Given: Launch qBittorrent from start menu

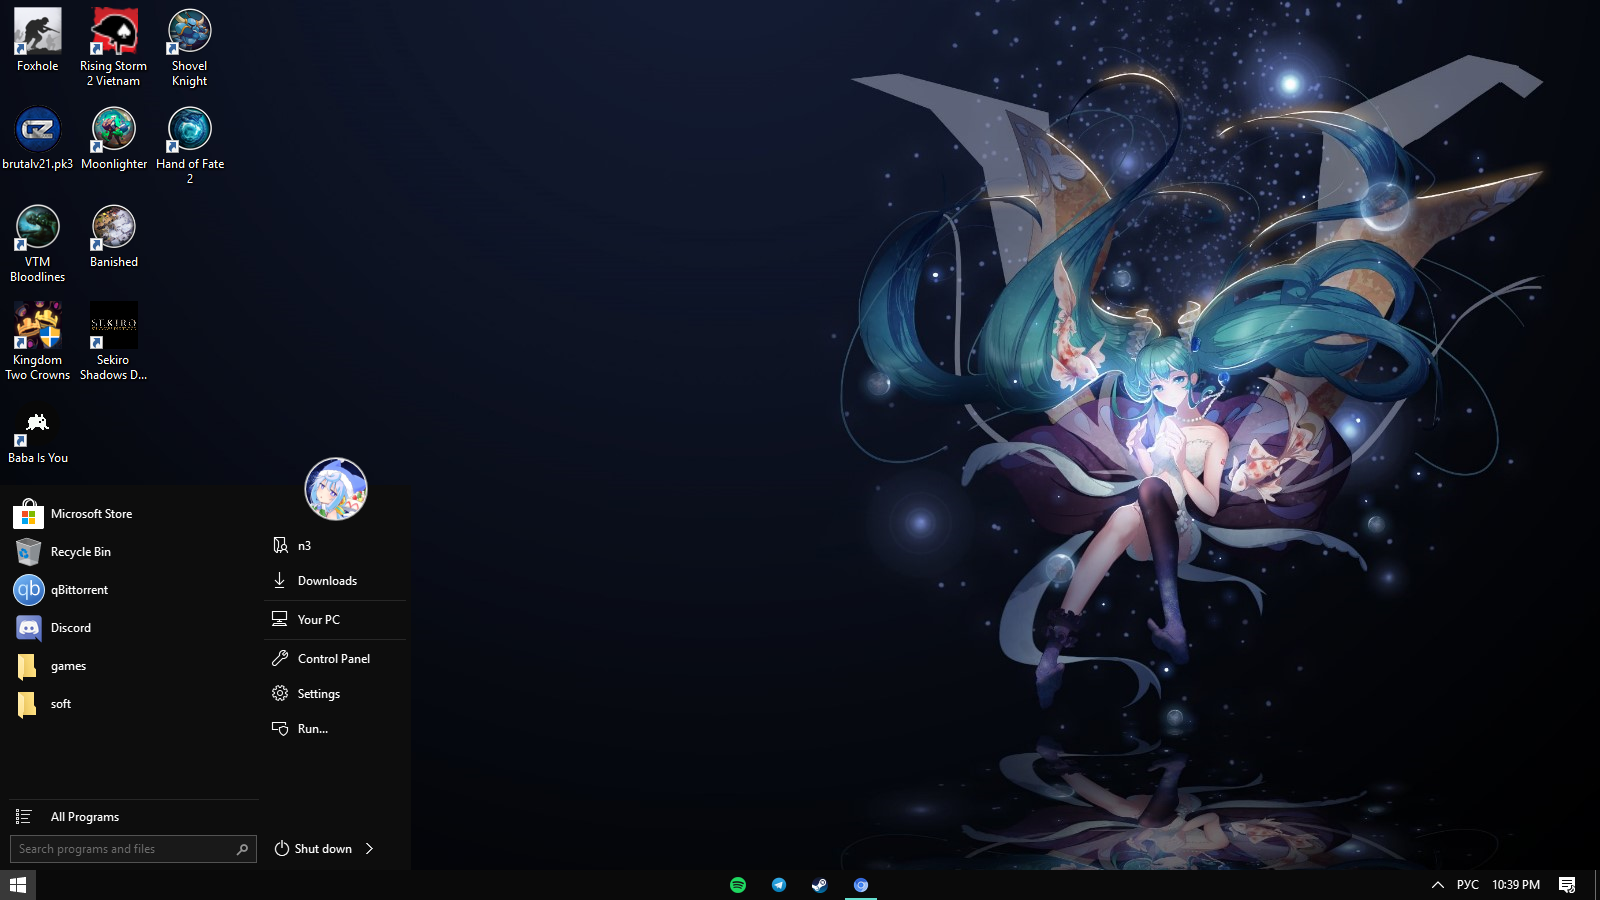Looking at the screenshot, I should [134, 590].
